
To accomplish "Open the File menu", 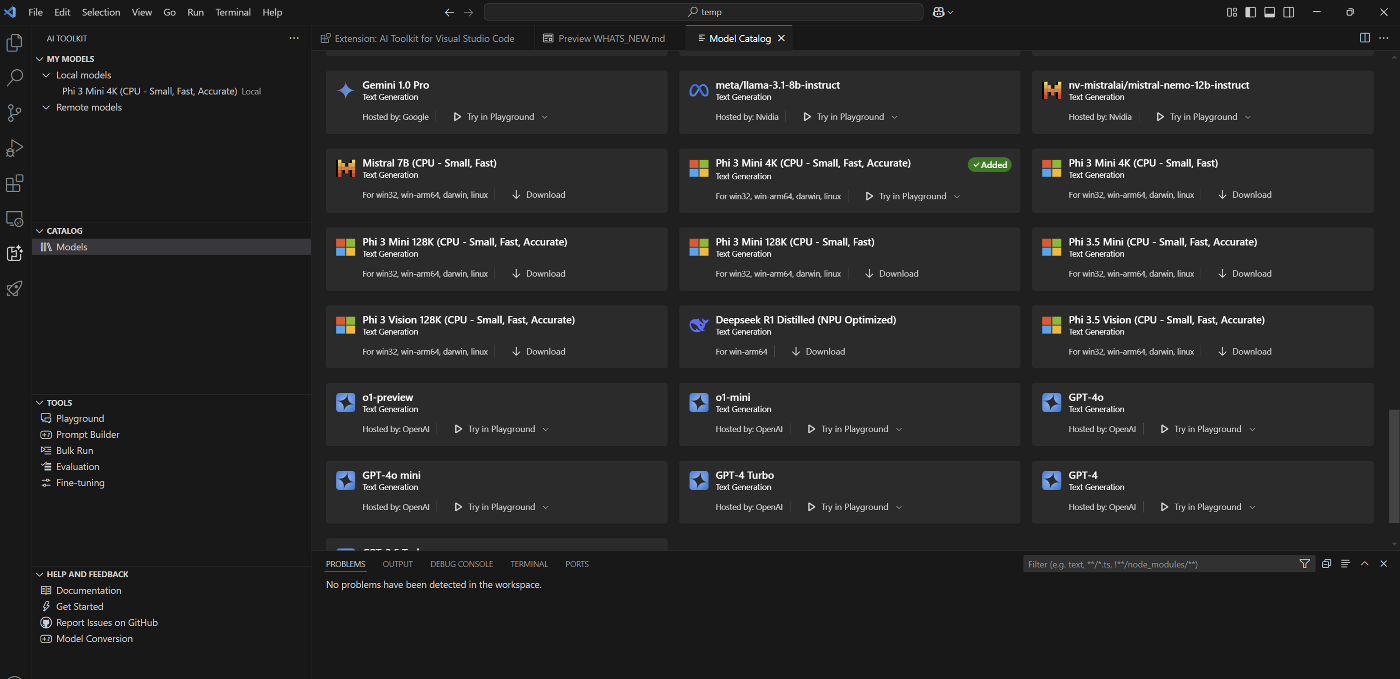I will (x=36, y=12).
